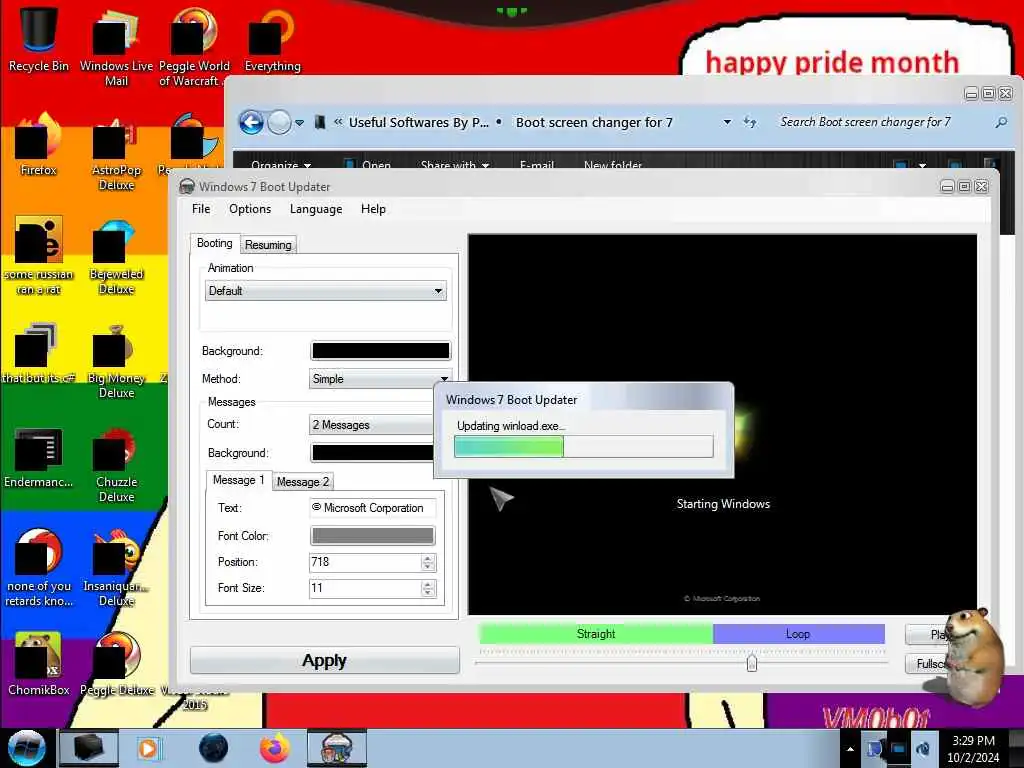Open AstroPop Deluxe desktop icon
This screenshot has height=768, width=1024.
(x=116, y=152)
